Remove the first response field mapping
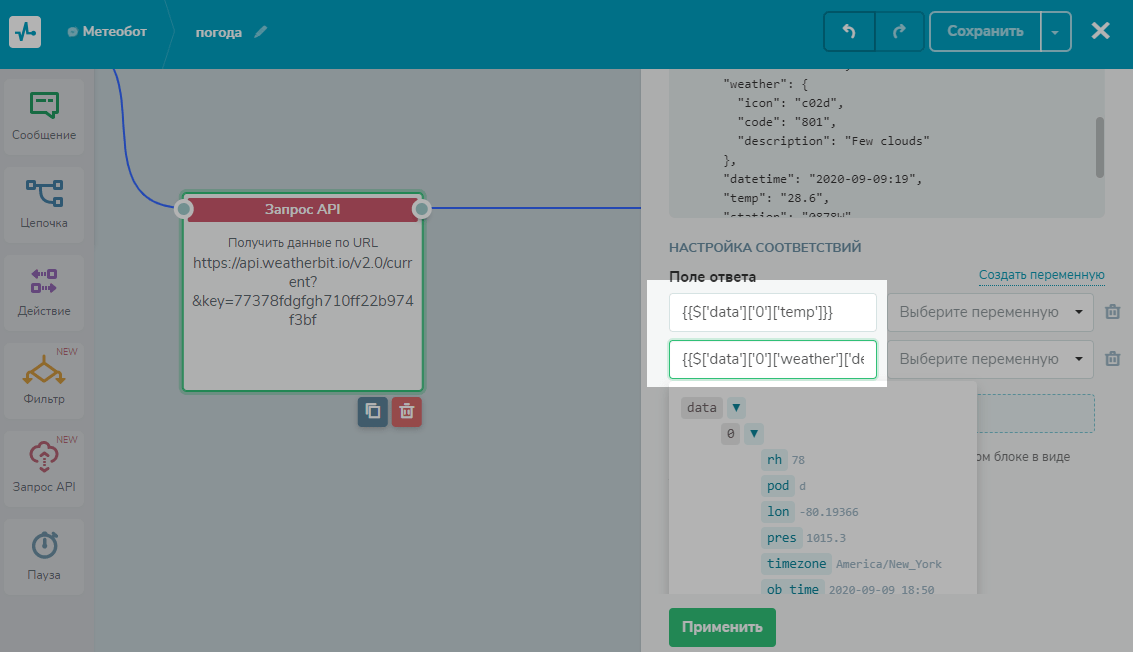1133x652 pixels. coord(1112,312)
